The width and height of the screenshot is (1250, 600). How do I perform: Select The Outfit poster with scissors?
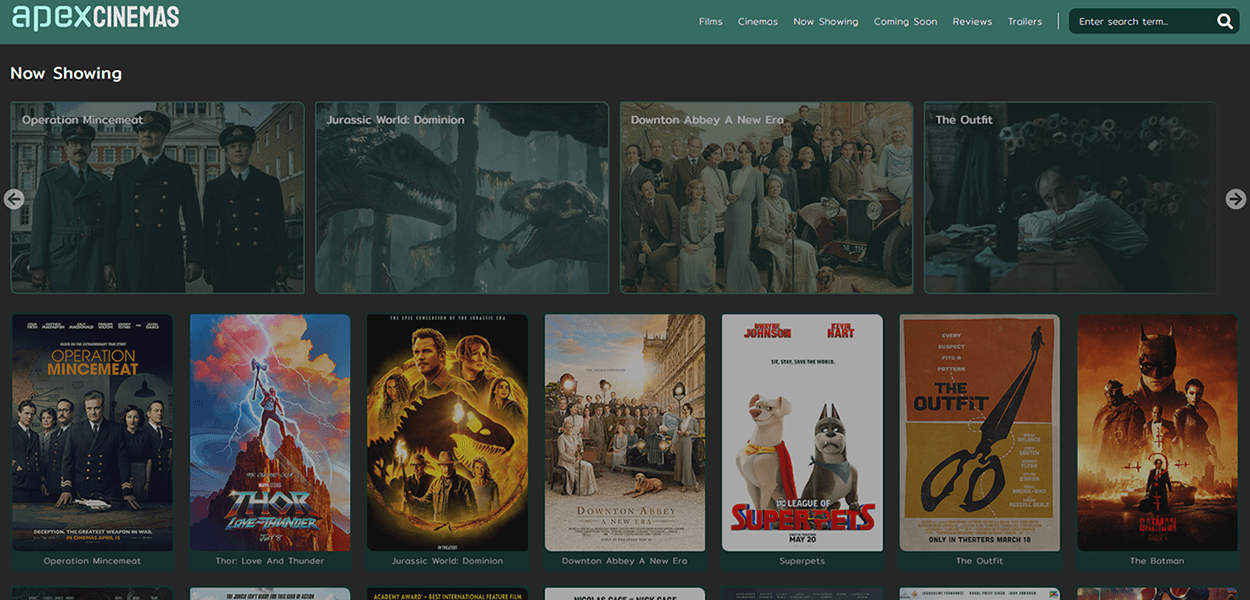[980, 432]
